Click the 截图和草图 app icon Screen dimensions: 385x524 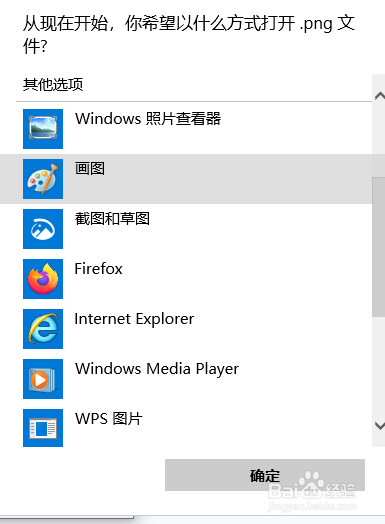(x=43, y=229)
